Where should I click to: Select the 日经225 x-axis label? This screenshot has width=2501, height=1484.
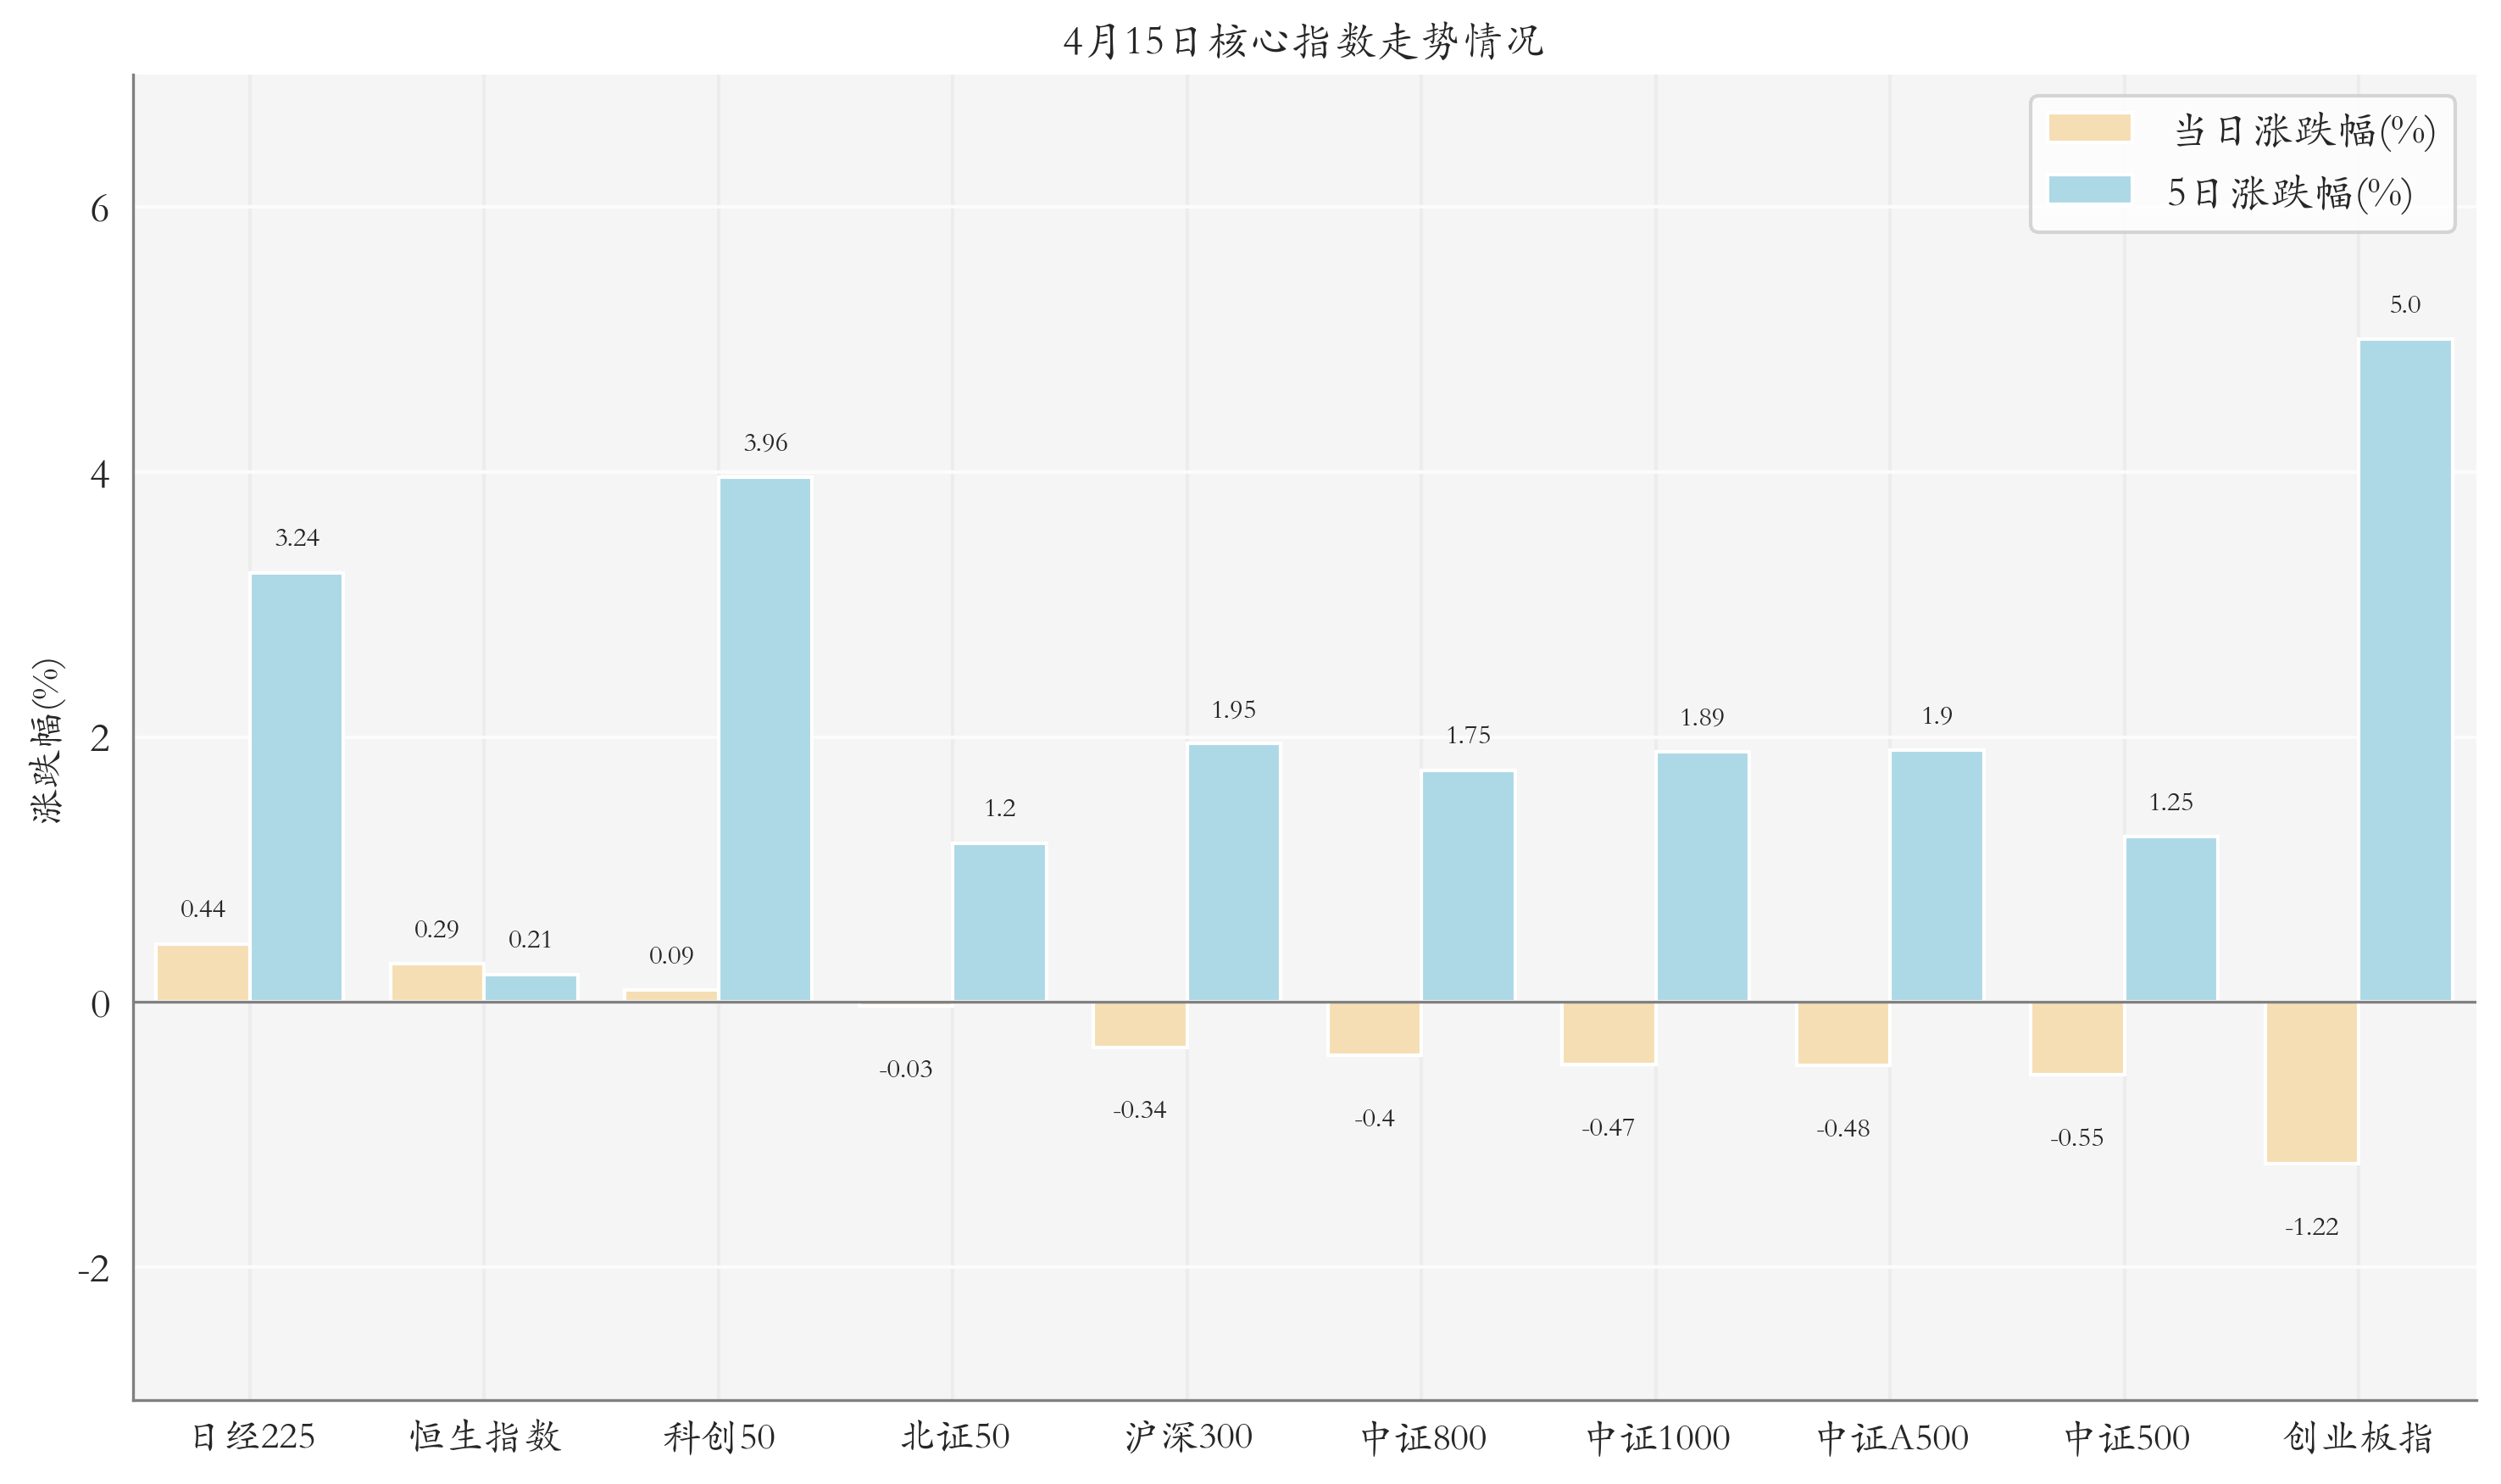253,1437
